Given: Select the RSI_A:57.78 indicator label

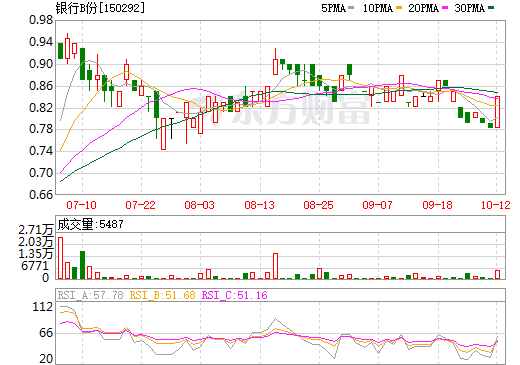Looking at the screenshot, I should pos(90,295).
